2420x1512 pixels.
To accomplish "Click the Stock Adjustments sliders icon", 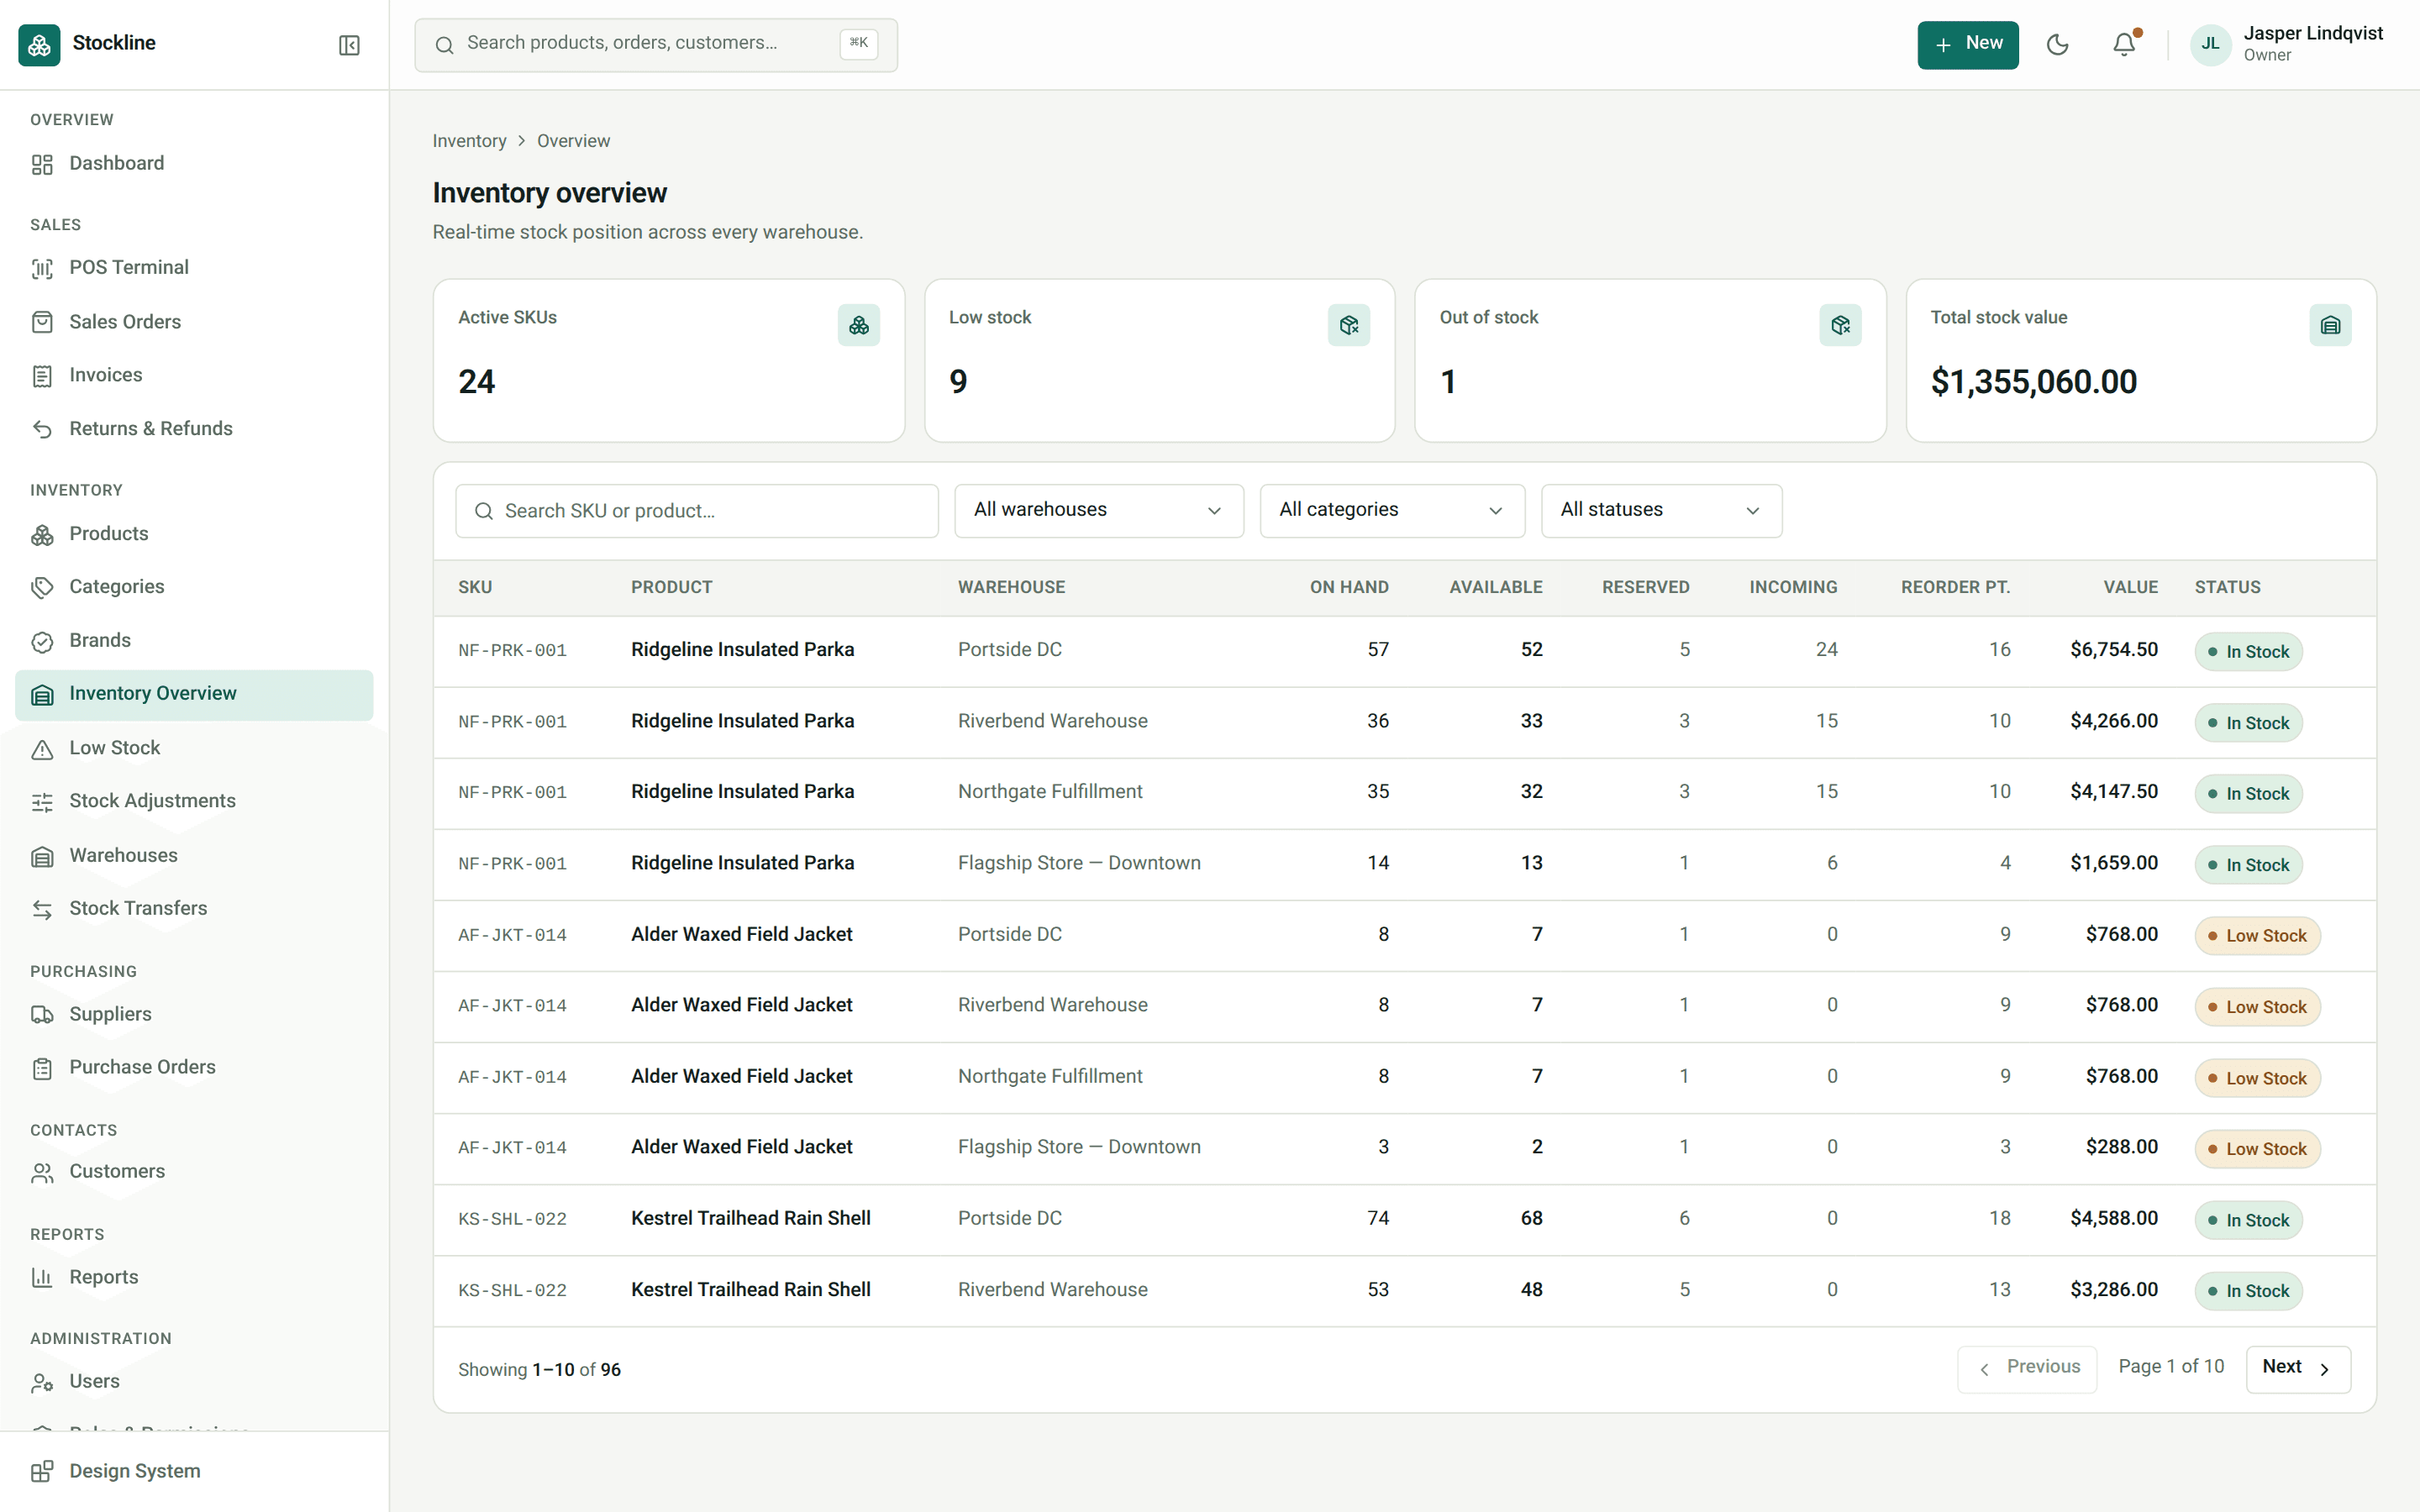I will [x=42, y=802].
